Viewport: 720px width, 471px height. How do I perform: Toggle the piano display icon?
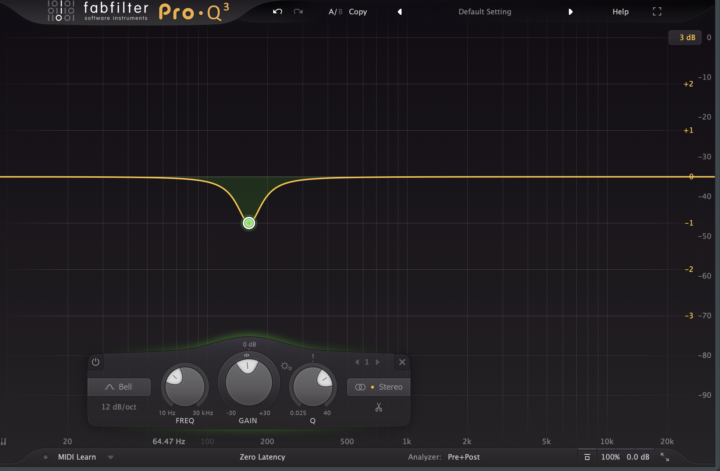pyautogui.click(x=4, y=442)
